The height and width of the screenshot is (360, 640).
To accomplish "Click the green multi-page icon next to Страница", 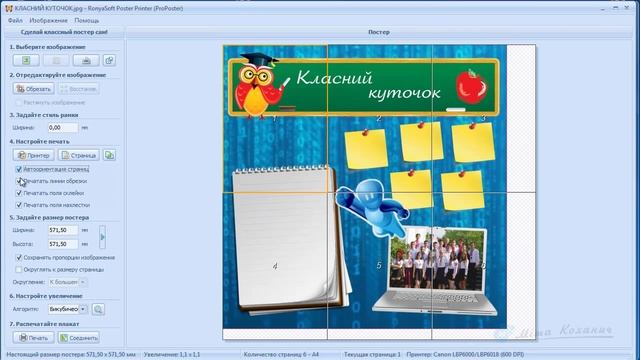I will tap(109, 155).
